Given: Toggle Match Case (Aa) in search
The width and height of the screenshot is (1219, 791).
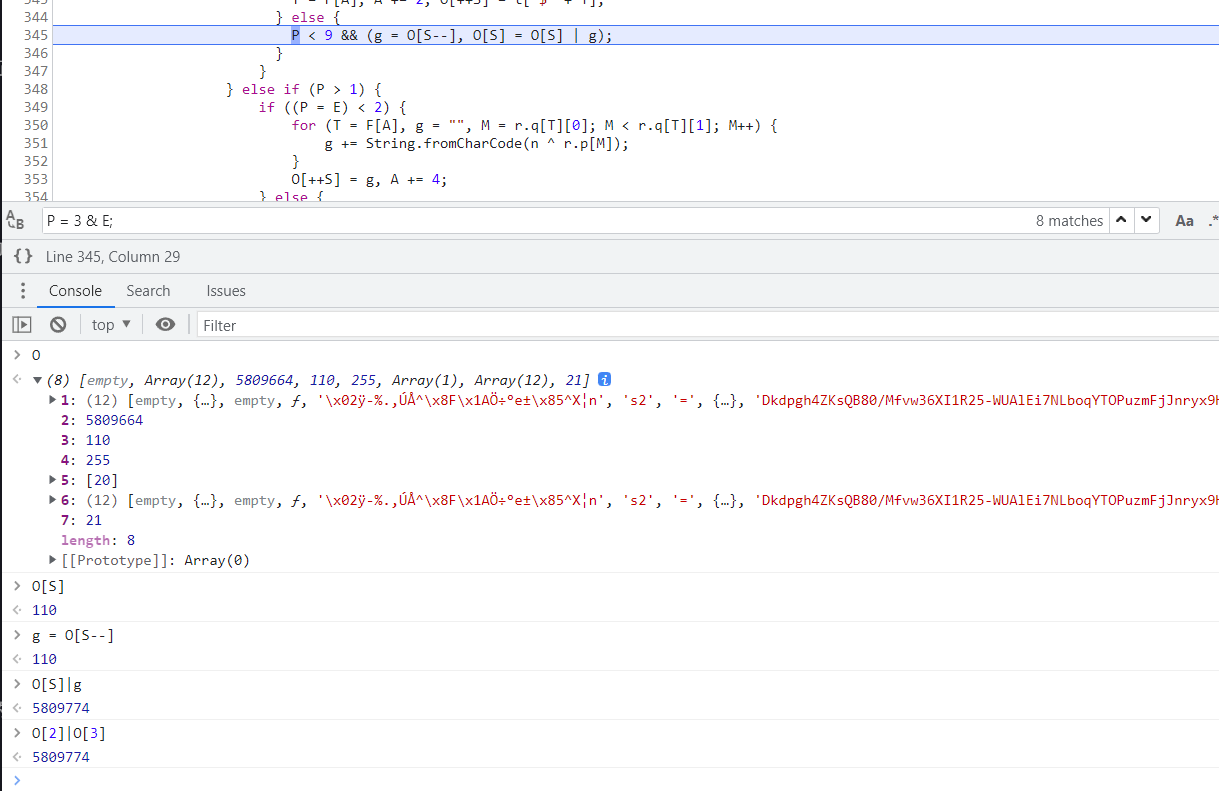Looking at the screenshot, I should coord(1184,221).
